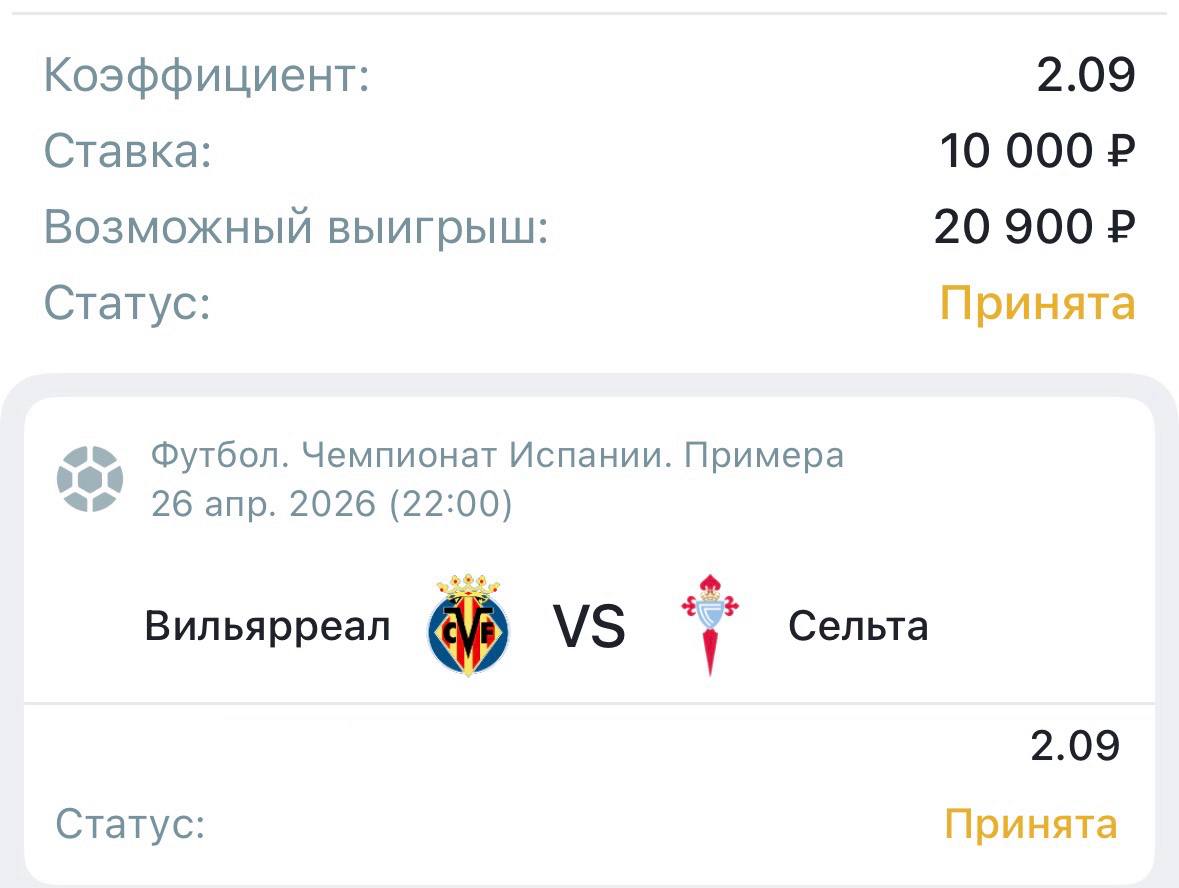Tap the top 2.09 coefficient value

pyautogui.click(x=1086, y=77)
